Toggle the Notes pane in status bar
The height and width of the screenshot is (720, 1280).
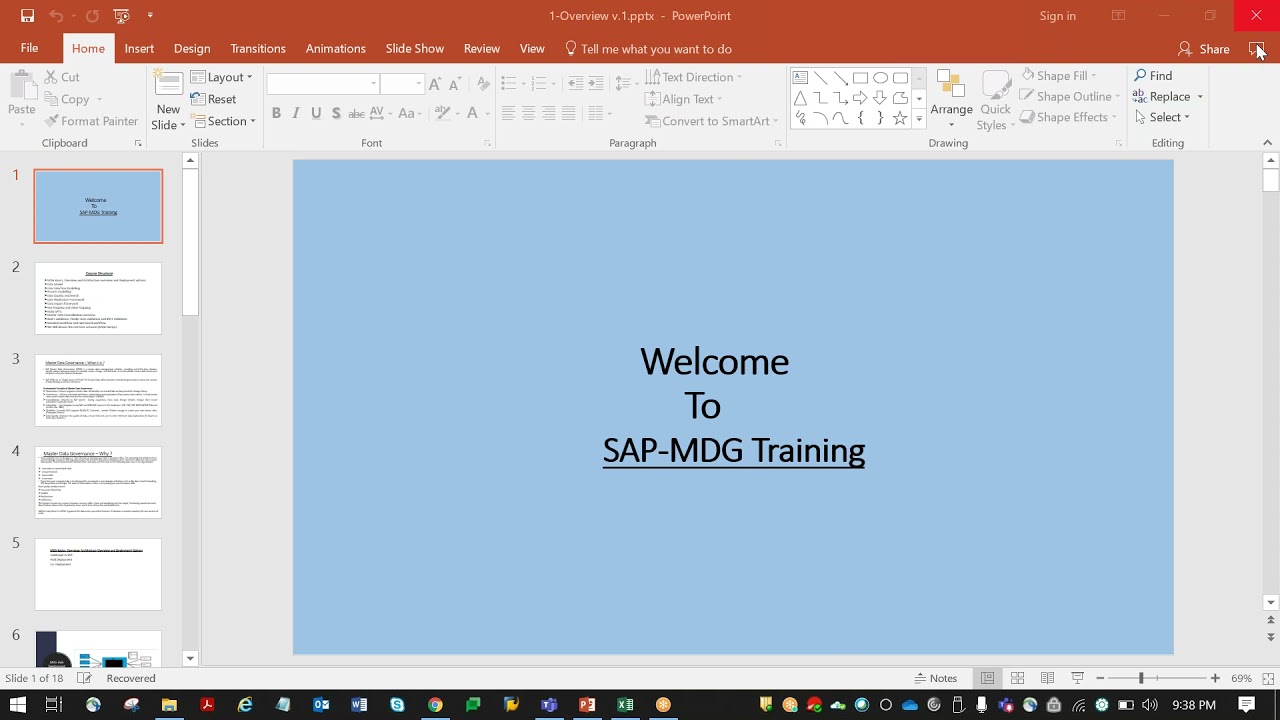[x=936, y=678]
